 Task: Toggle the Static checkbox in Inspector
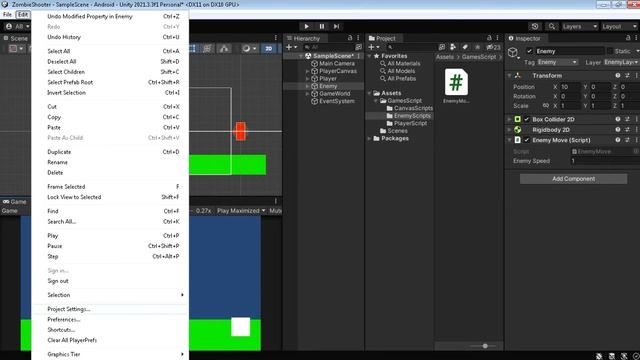[610, 51]
